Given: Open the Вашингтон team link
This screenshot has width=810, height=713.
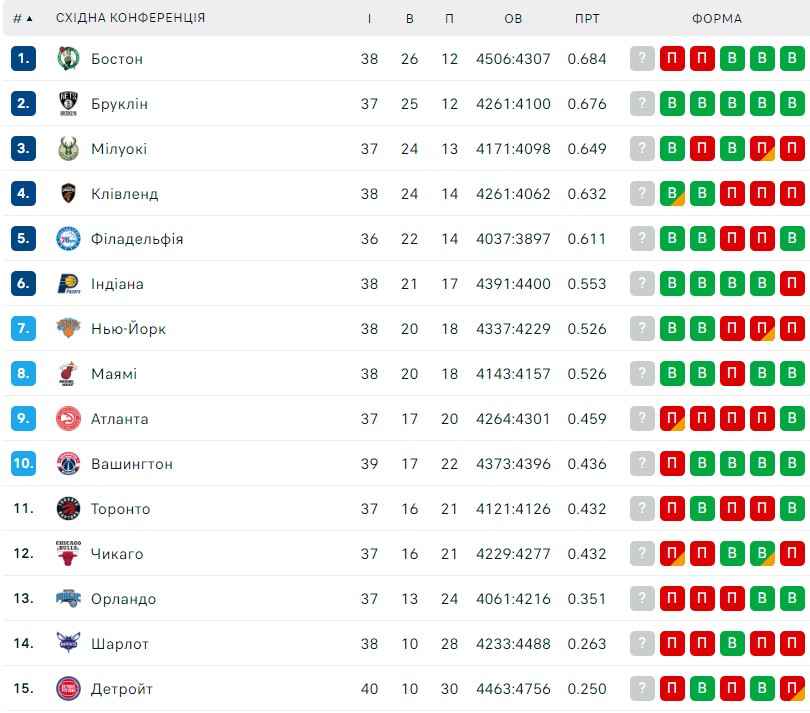Looking at the screenshot, I should pos(132,464).
